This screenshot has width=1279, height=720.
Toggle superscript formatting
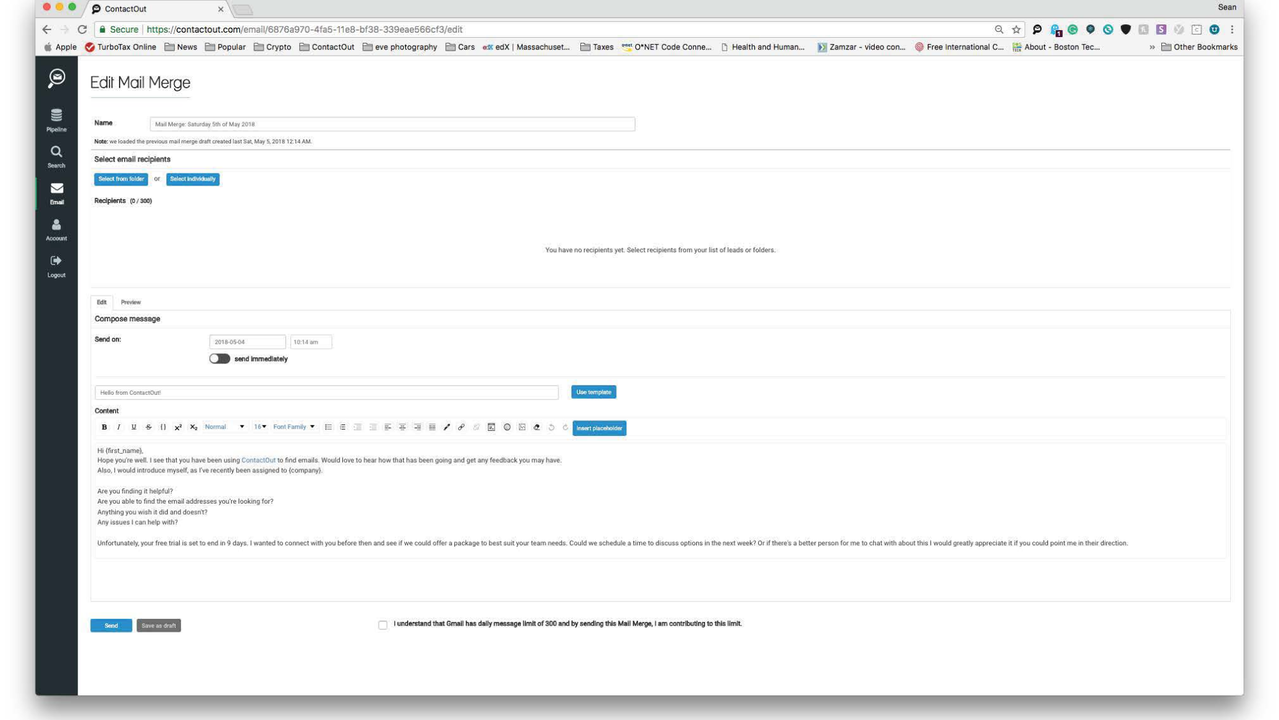click(x=178, y=427)
